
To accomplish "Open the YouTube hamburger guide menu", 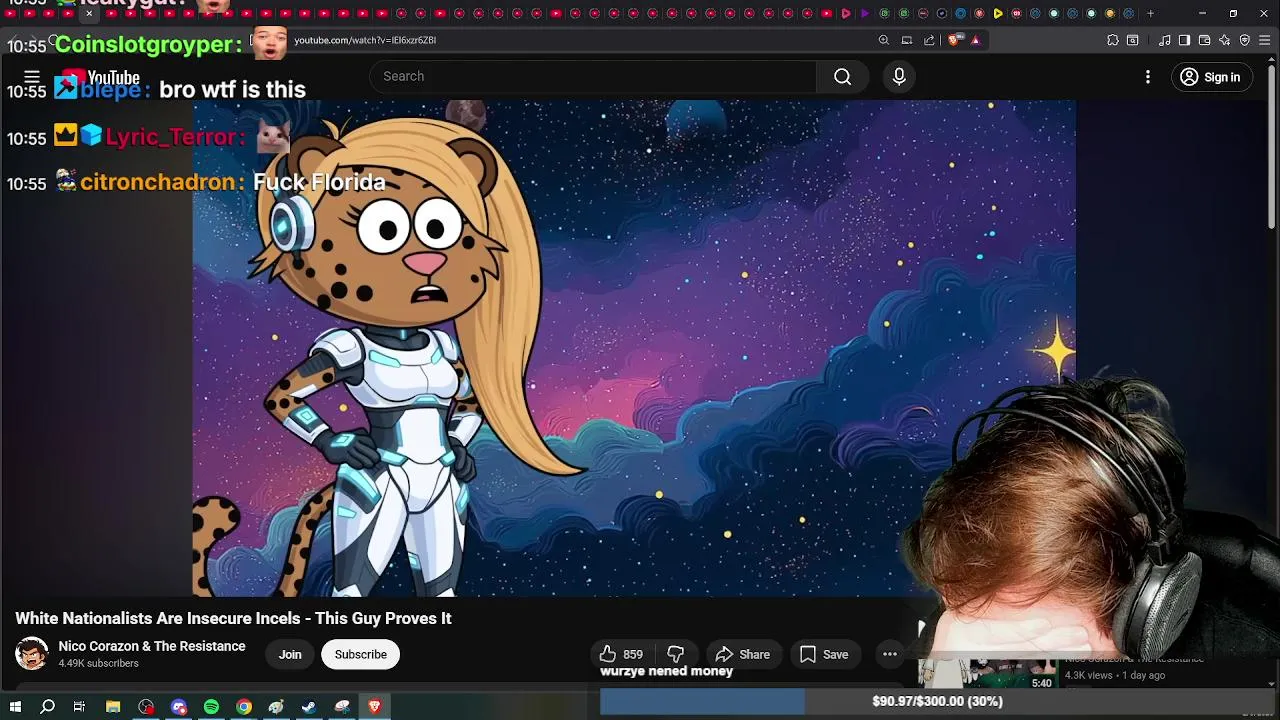I will pyautogui.click(x=32, y=77).
